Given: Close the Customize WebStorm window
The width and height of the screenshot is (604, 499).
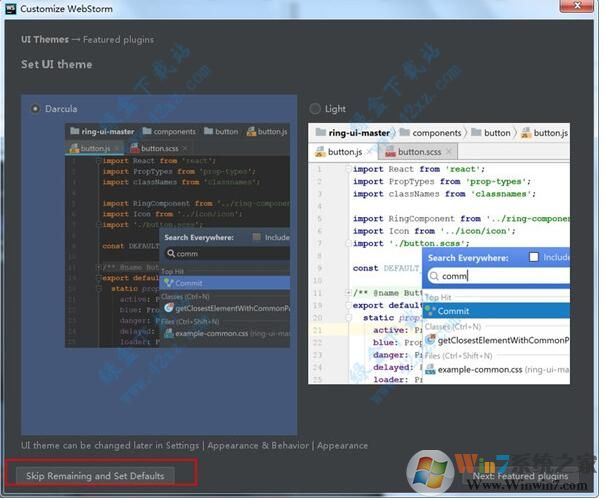Looking at the screenshot, I should coord(577,6).
